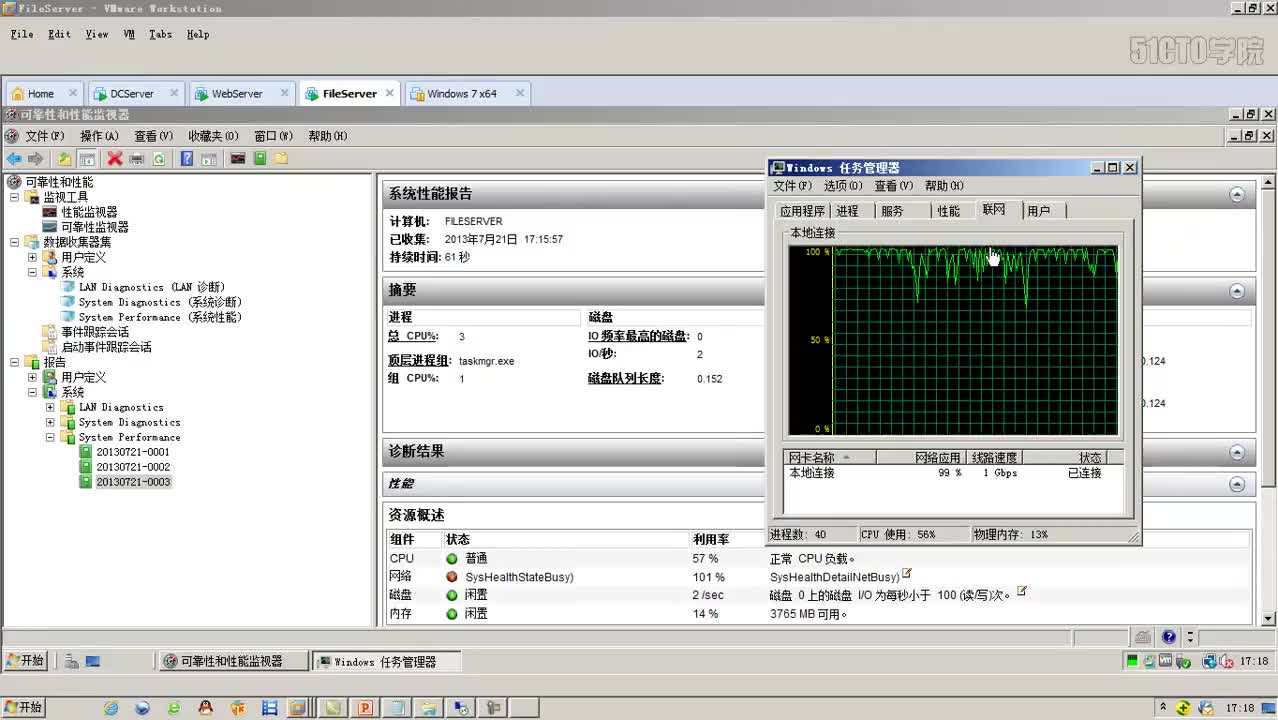
Task: Click the forward arrow in the monitor toolbar
Action: (x=36, y=159)
